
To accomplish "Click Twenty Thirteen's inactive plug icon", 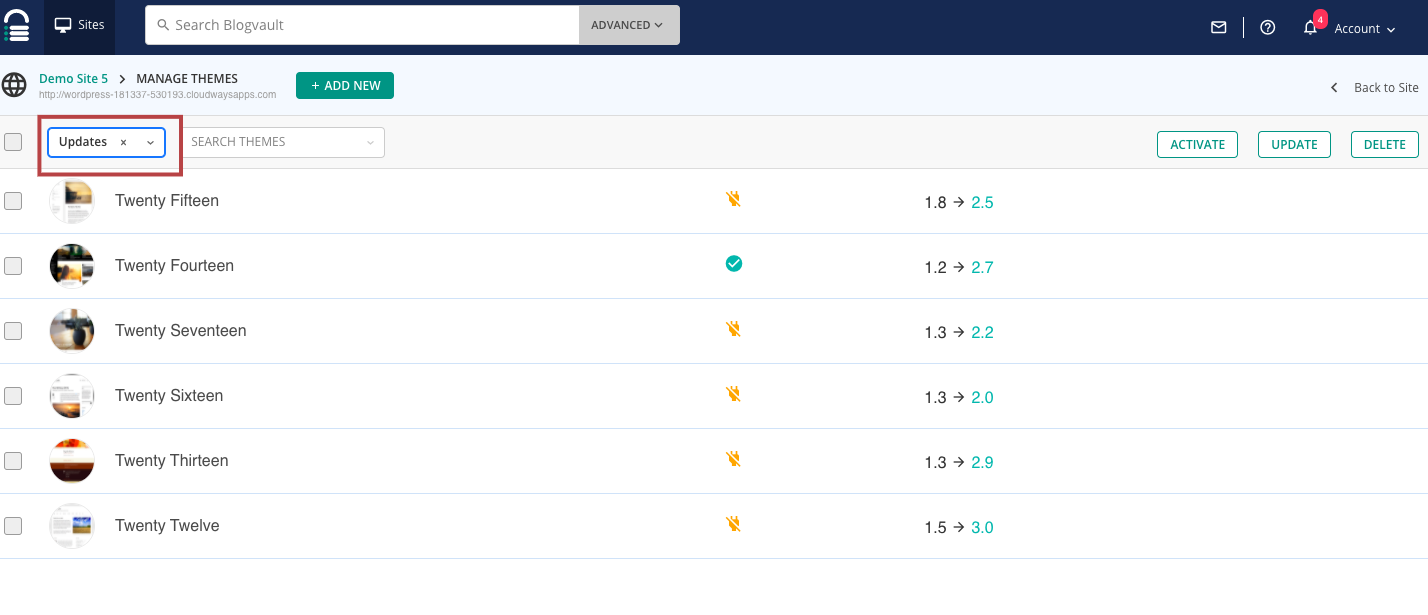I will tap(733, 459).
